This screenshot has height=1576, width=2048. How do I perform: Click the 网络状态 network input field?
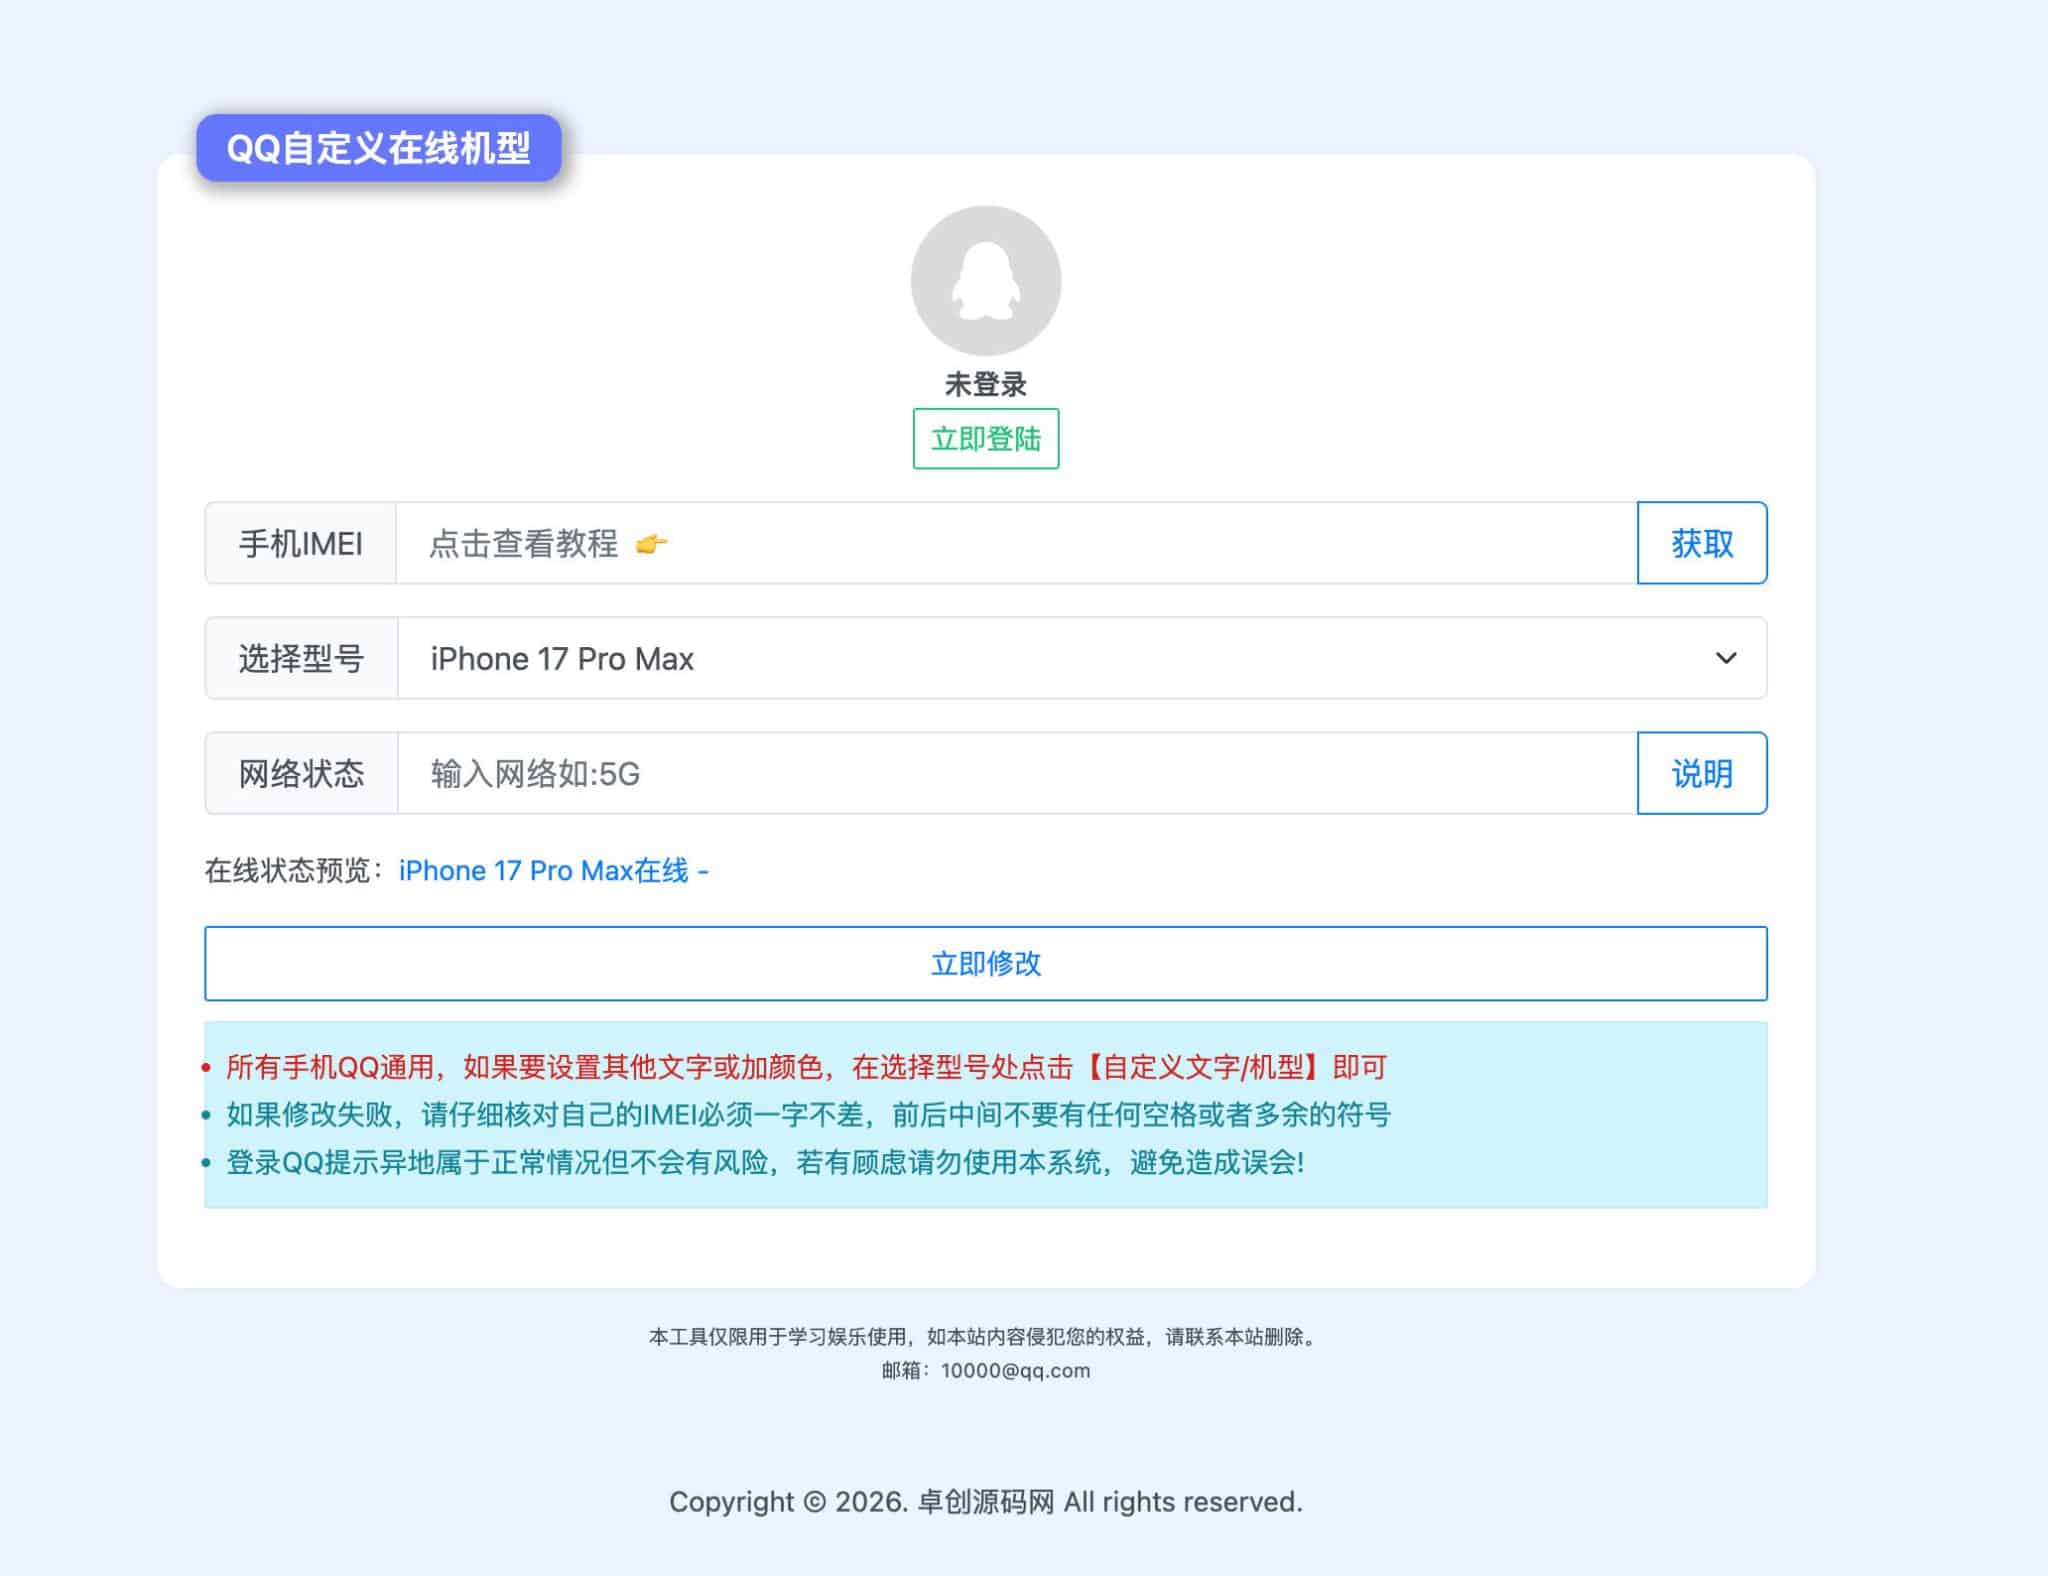[1017, 773]
